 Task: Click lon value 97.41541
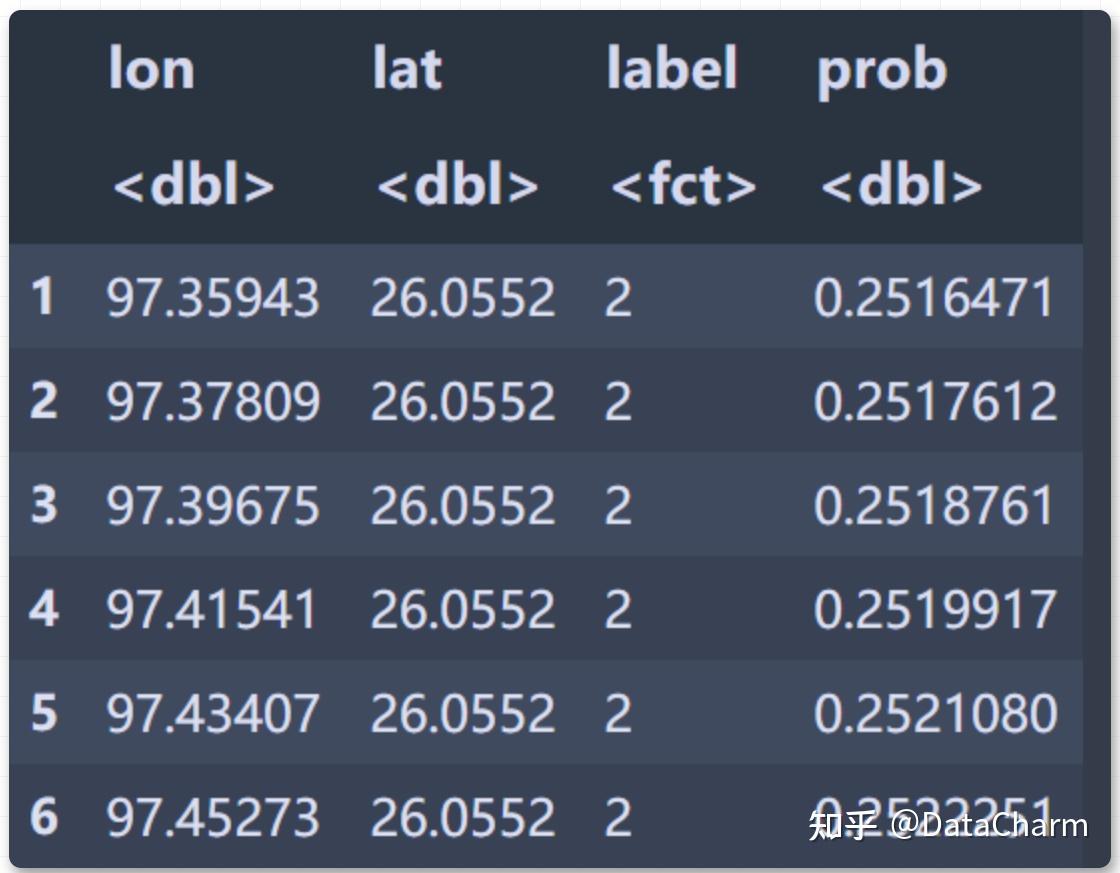[x=211, y=609]
